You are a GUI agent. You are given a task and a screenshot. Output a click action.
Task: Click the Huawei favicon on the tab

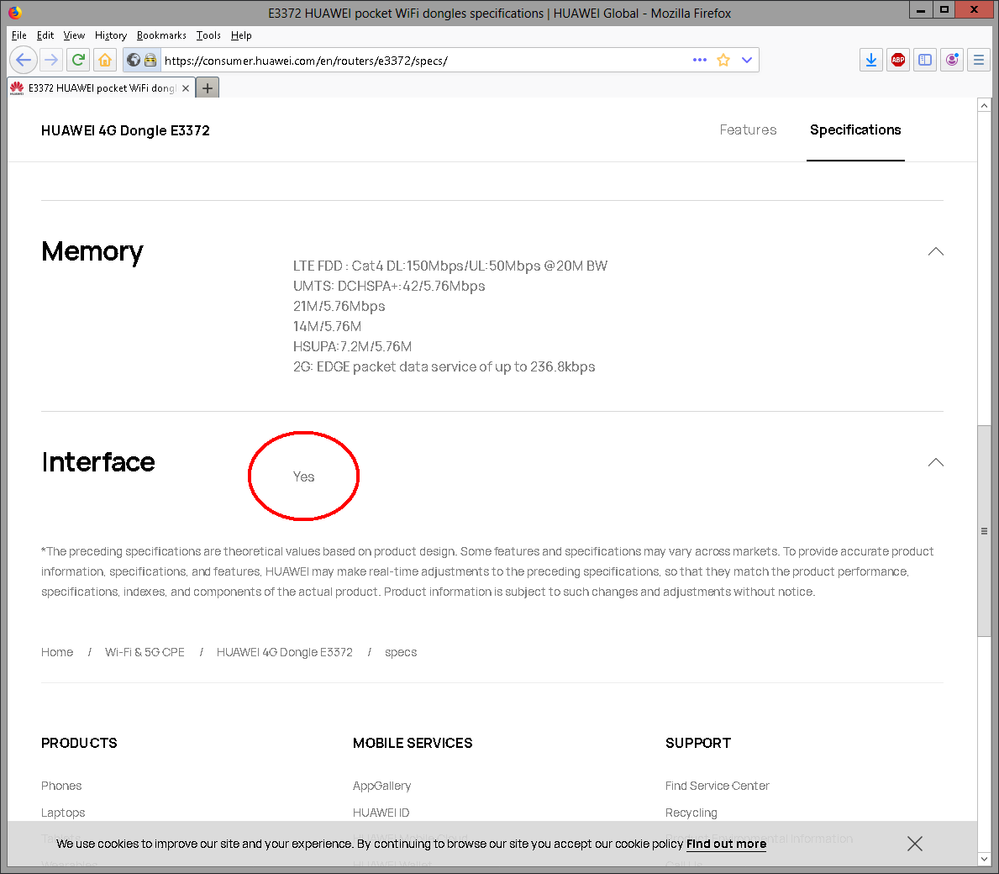tap(17, 88)
